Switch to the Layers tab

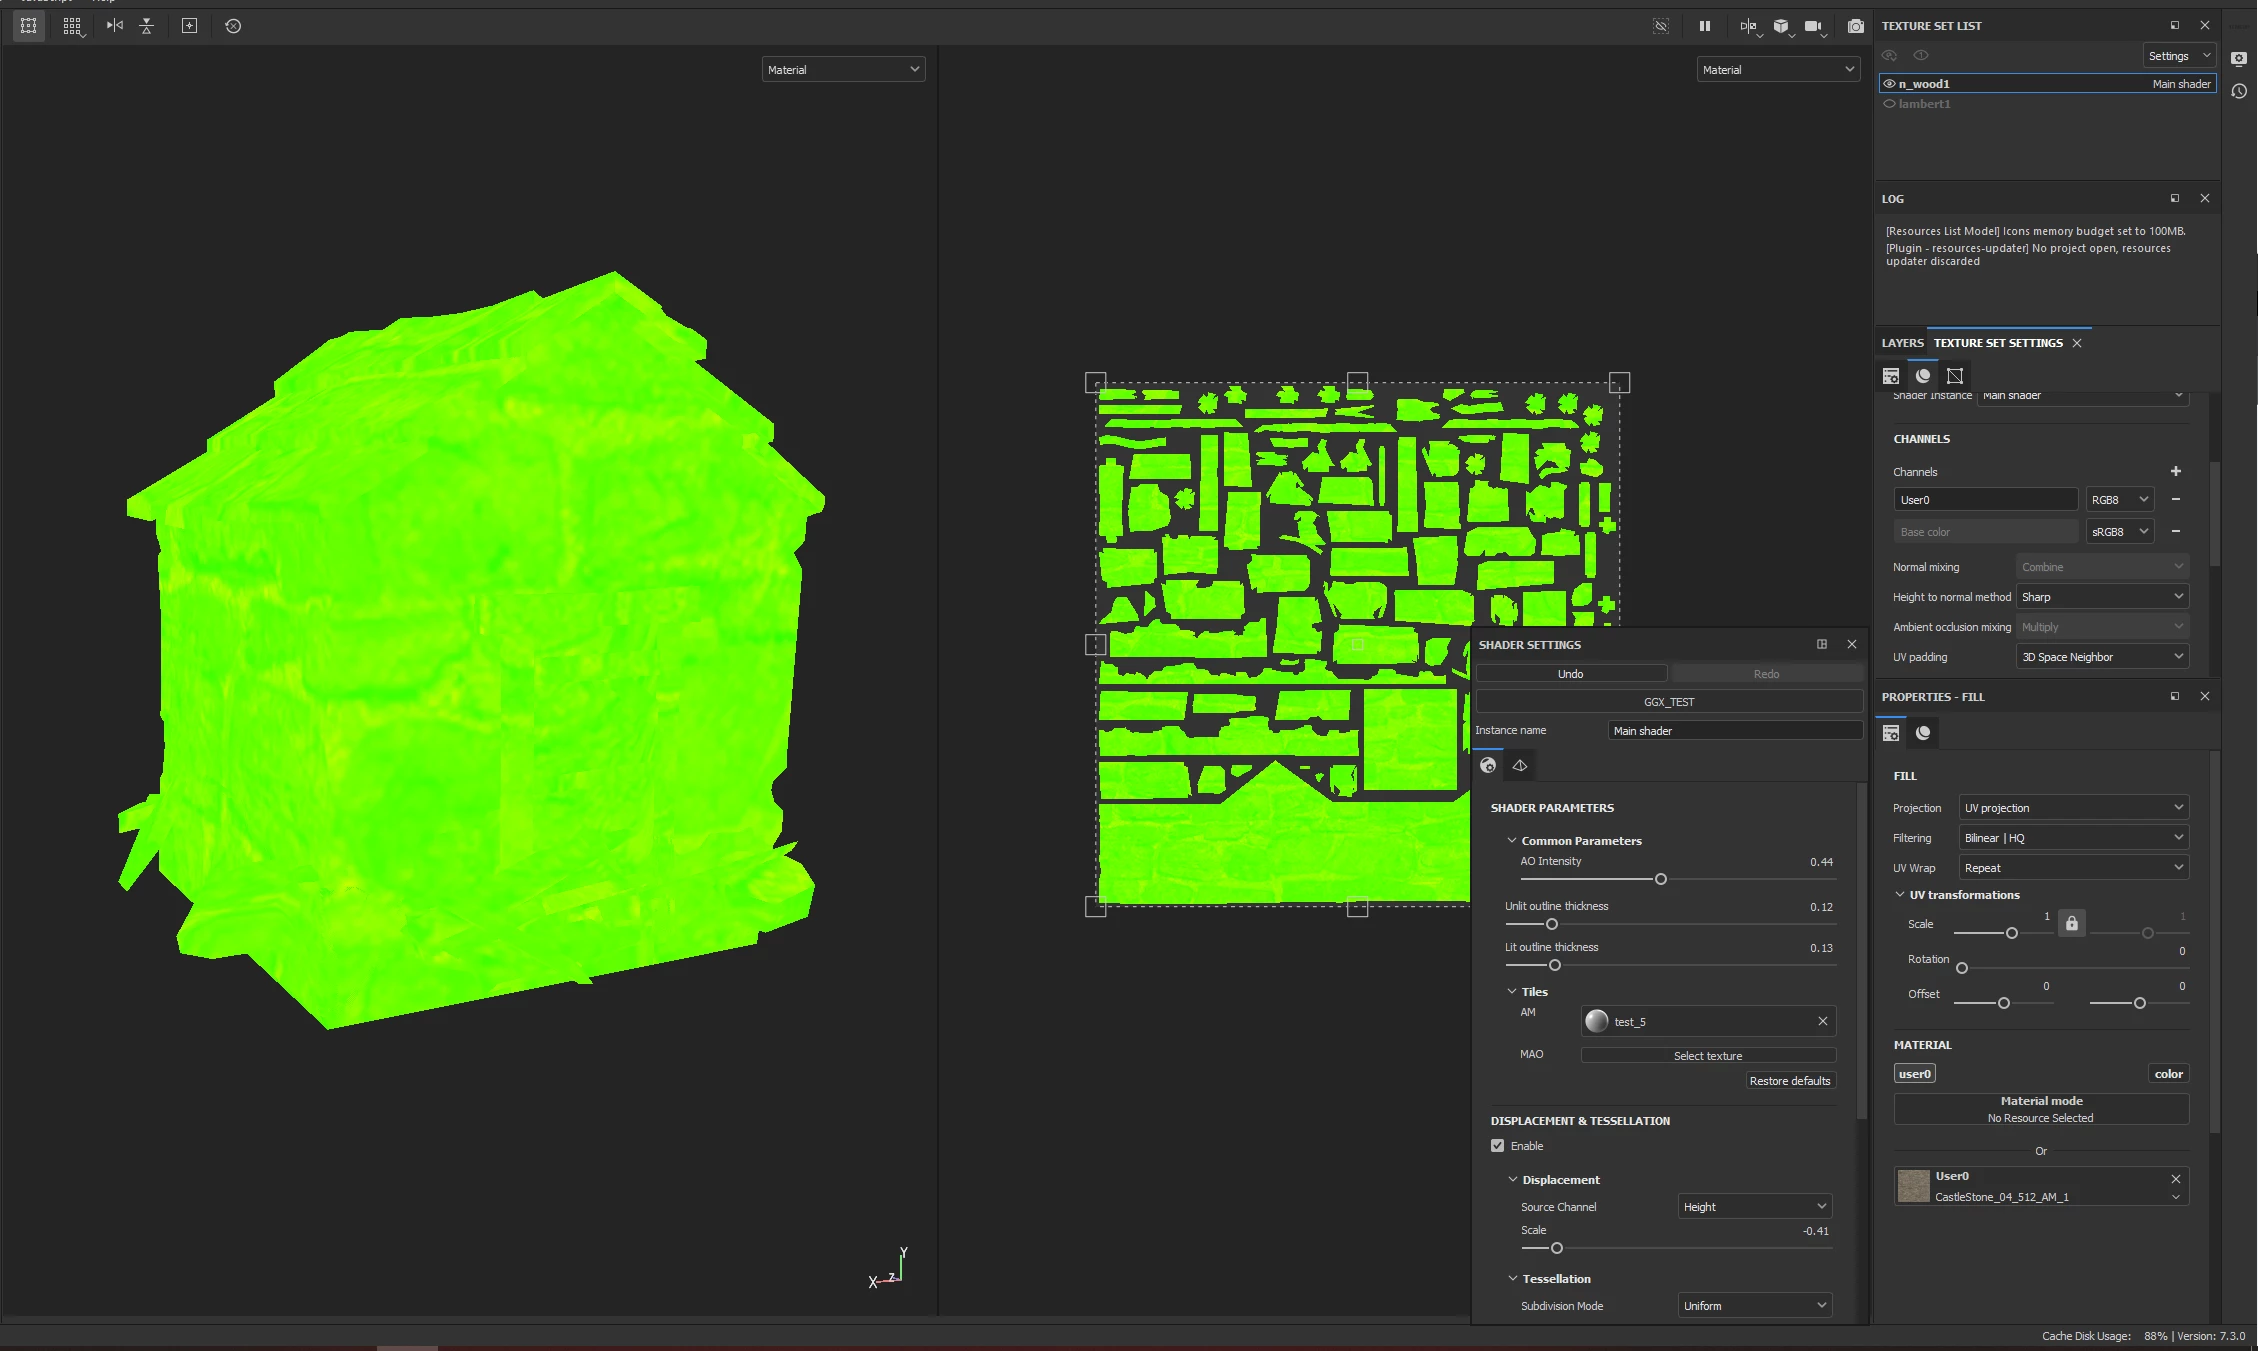tap(1902, 343)
